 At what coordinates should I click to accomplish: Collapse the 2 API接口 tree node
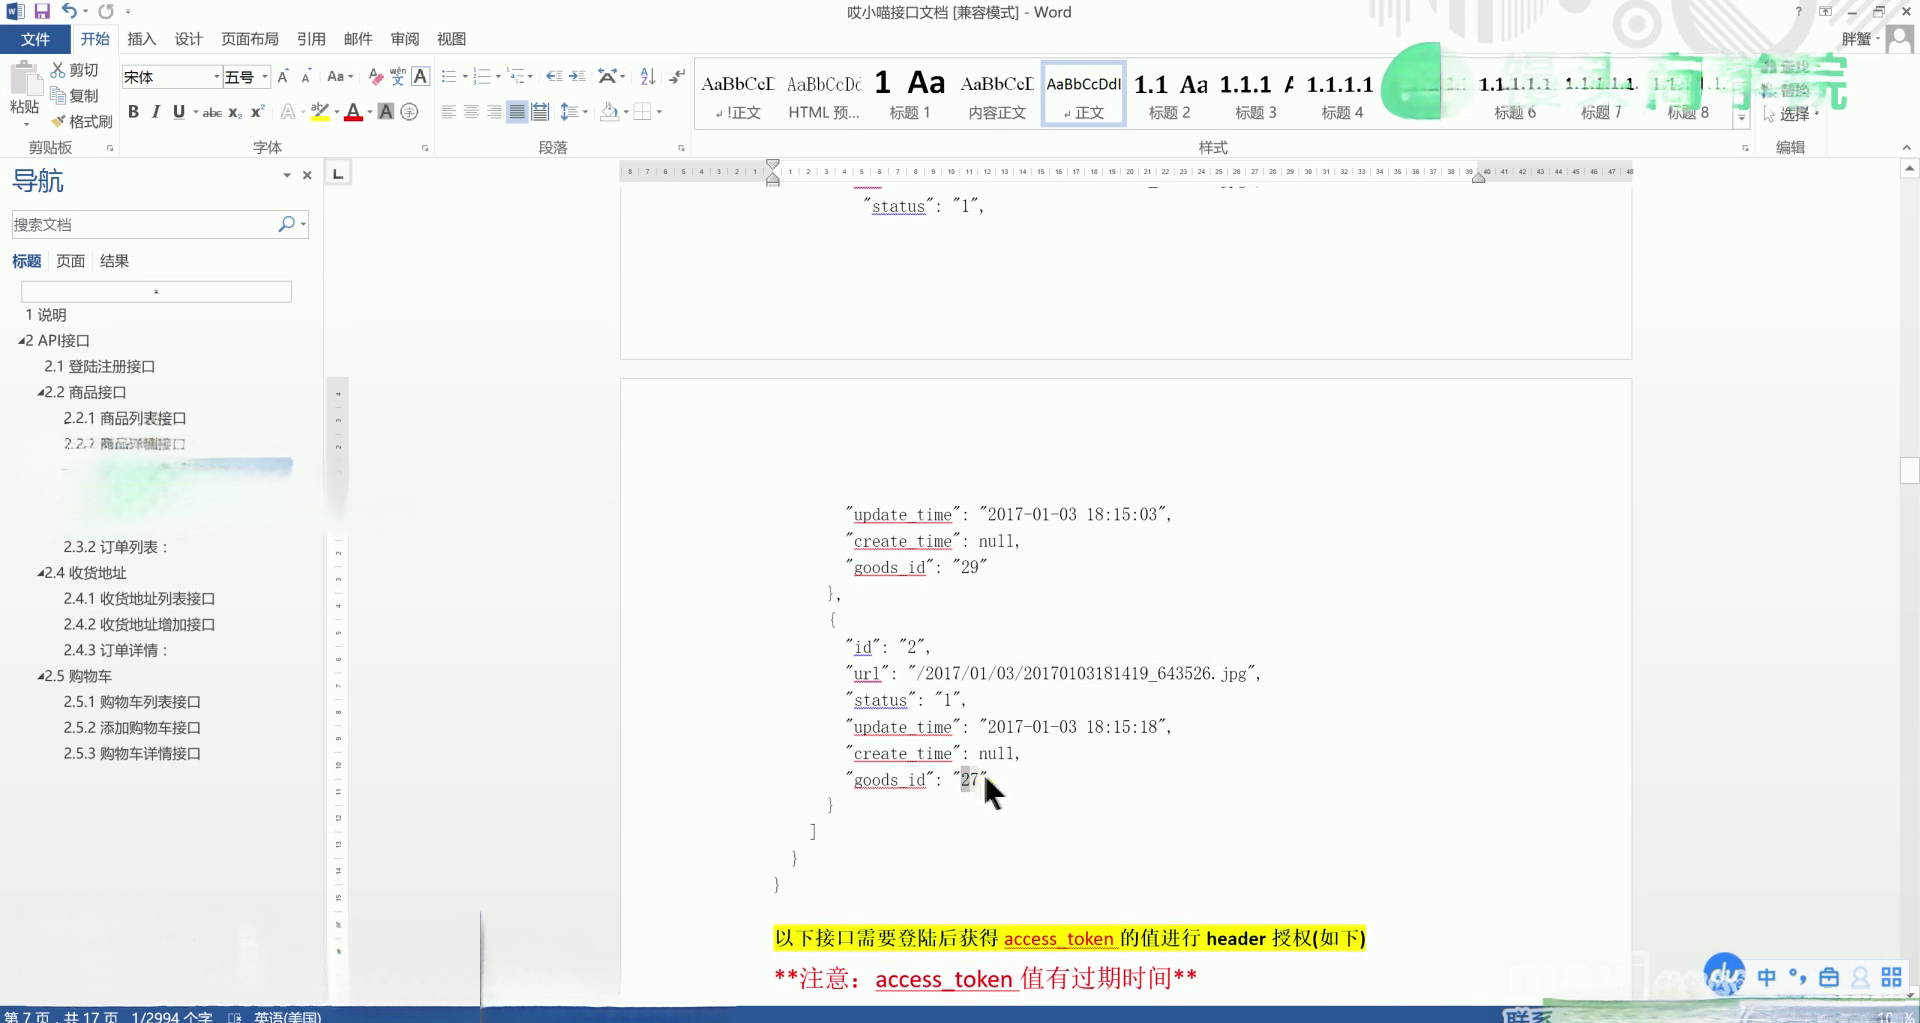click(21, 341)
